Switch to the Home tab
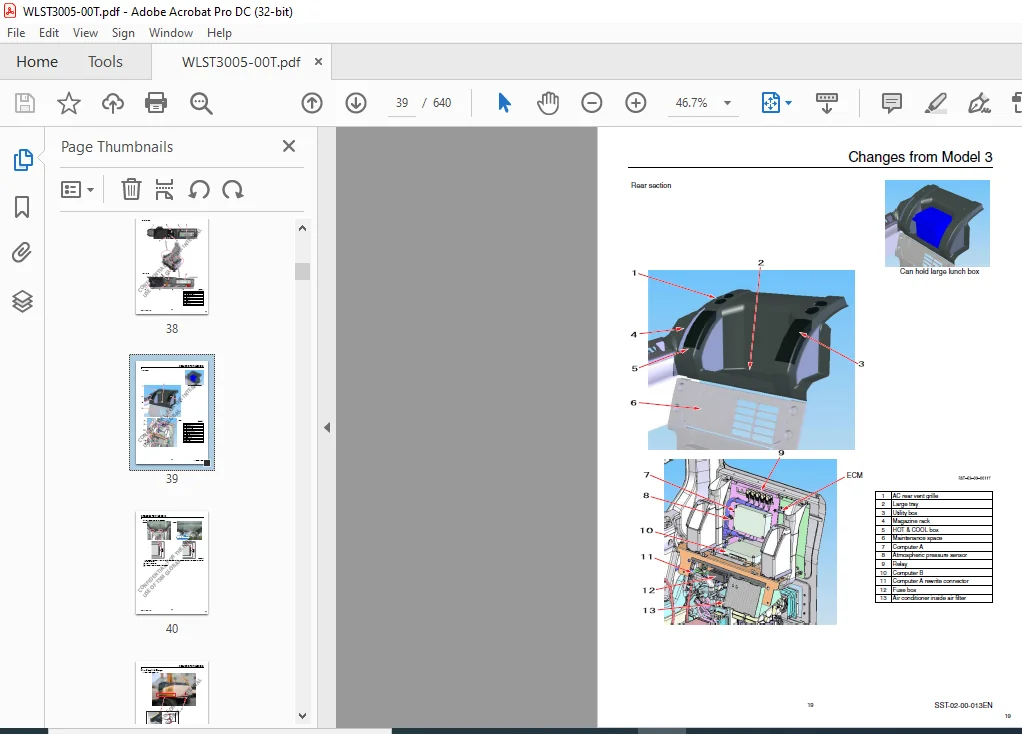 [37, 62]
